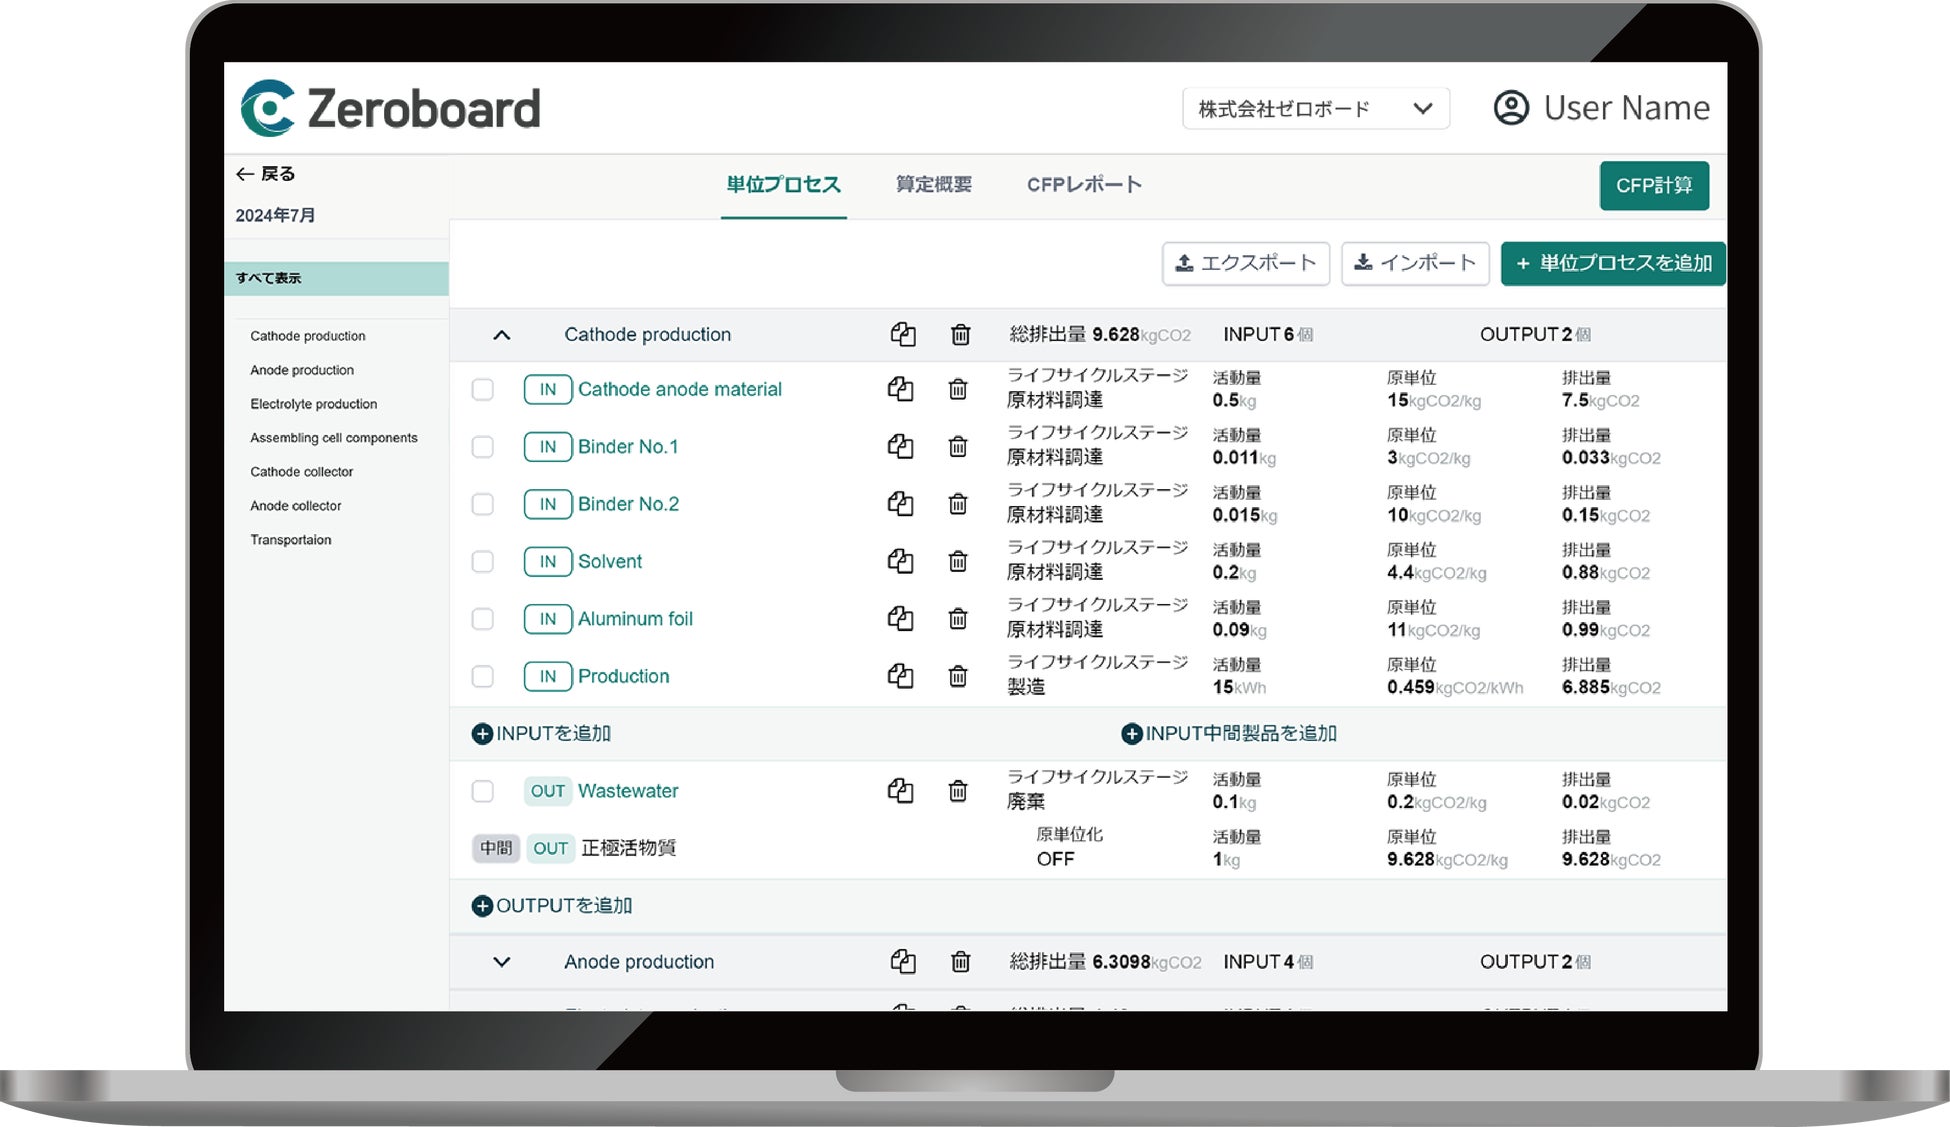The width and height of the screenshot is (1950, 1127).
Task: Click trash icon for Aluminum foil
Action: (x=958, y=619)
